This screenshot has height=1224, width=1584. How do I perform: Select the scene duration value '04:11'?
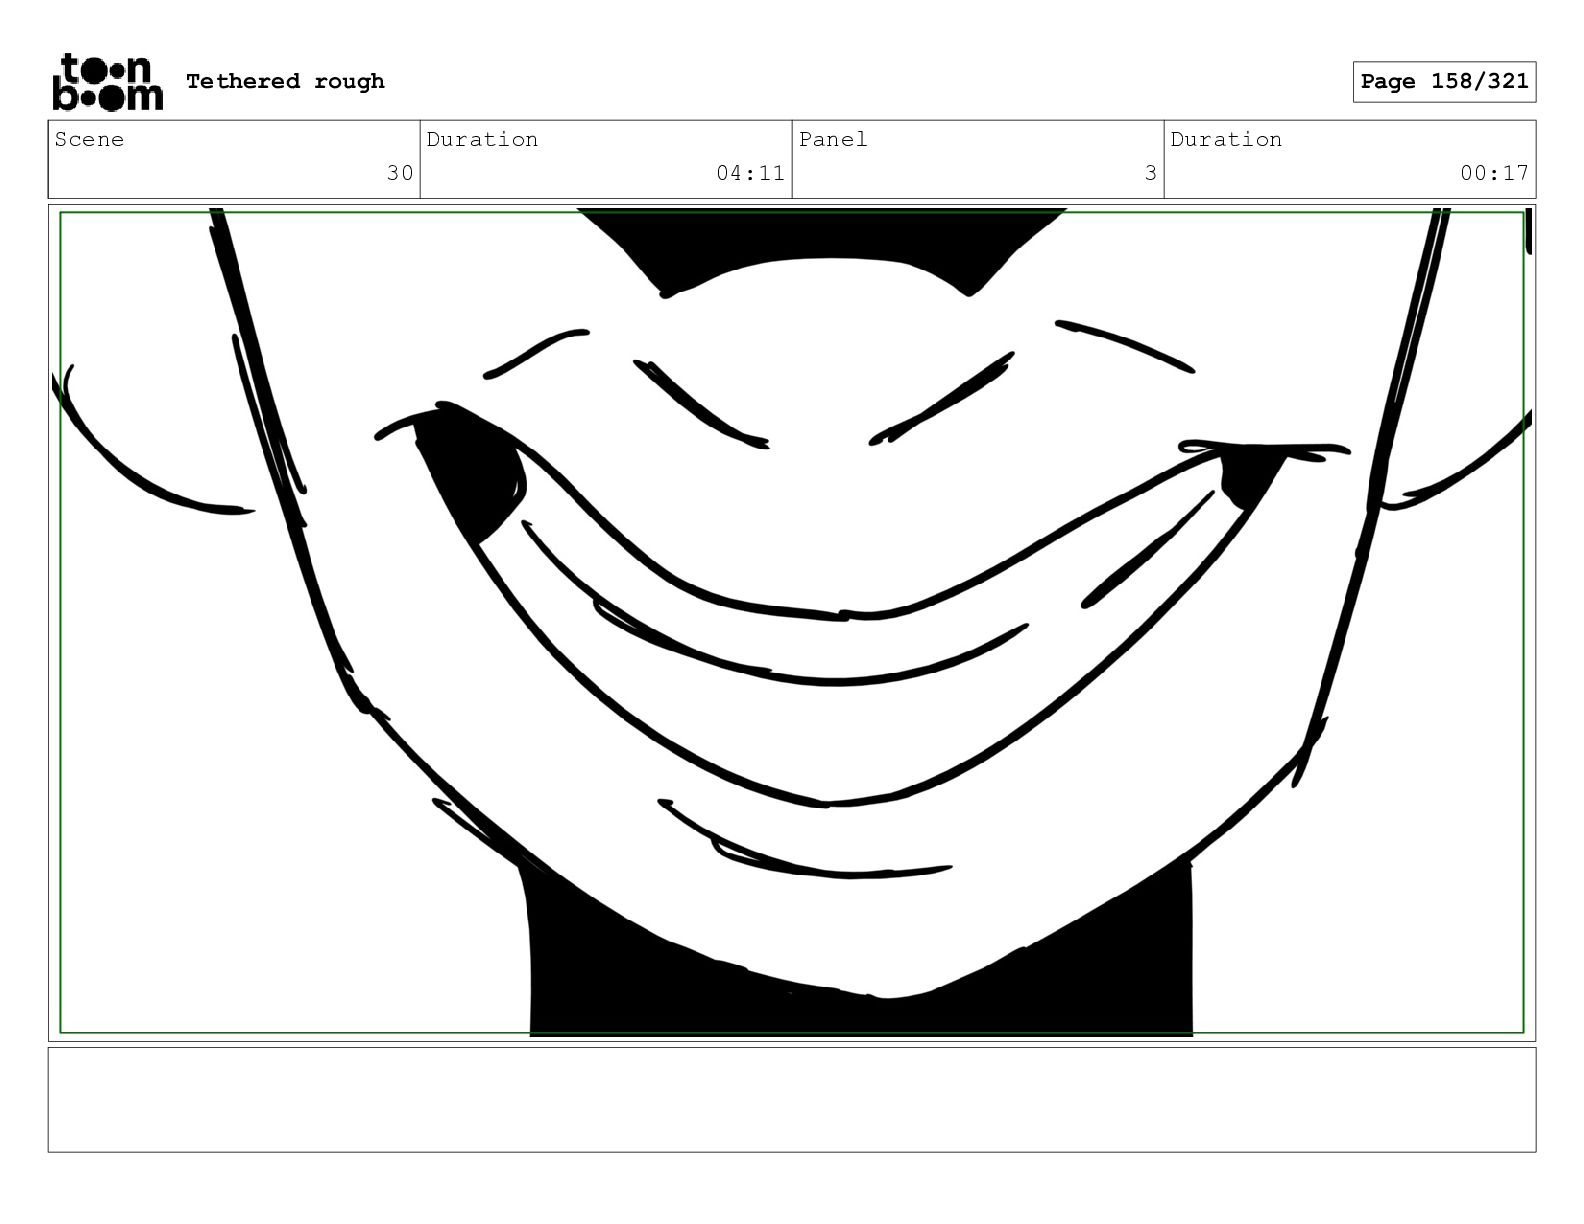click(x=750, y=173)
